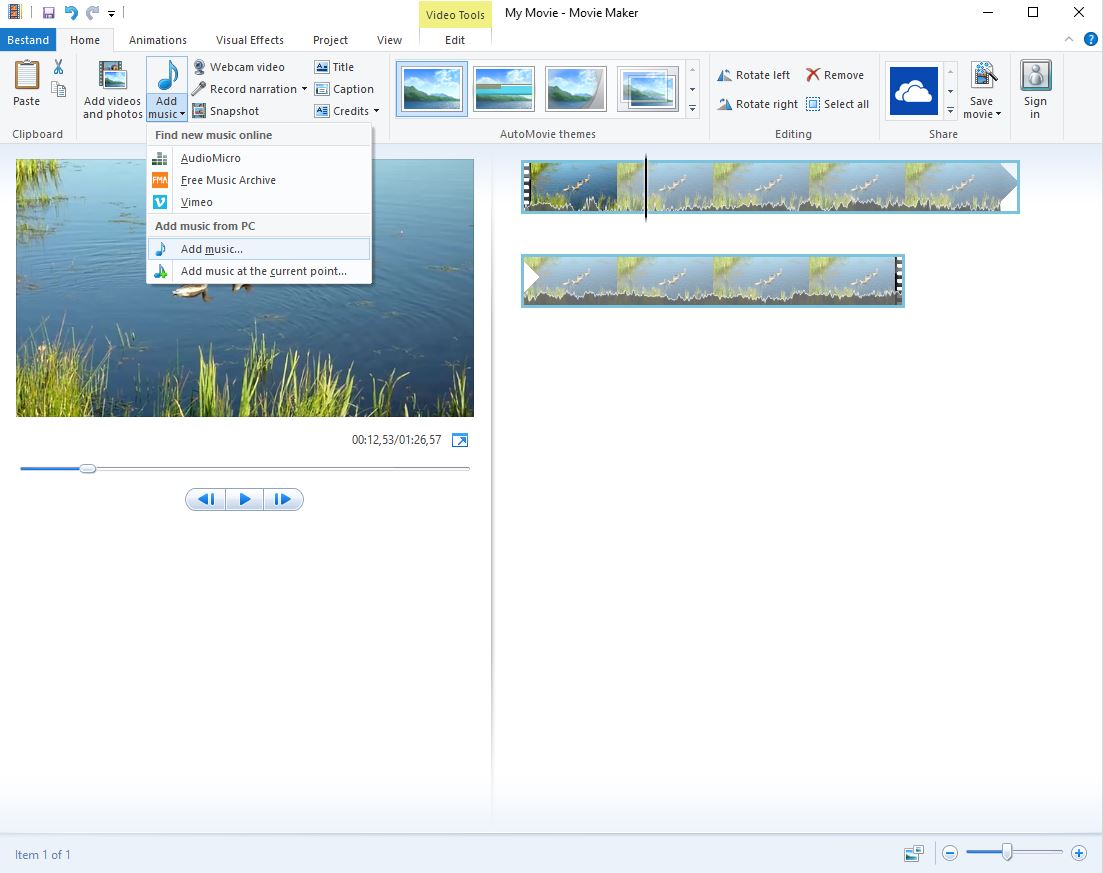The height and width of the screenshot is (873, 1103).
Task: Toggle thumbnail size icon in status bar
Action: click(x=913, y=853)
